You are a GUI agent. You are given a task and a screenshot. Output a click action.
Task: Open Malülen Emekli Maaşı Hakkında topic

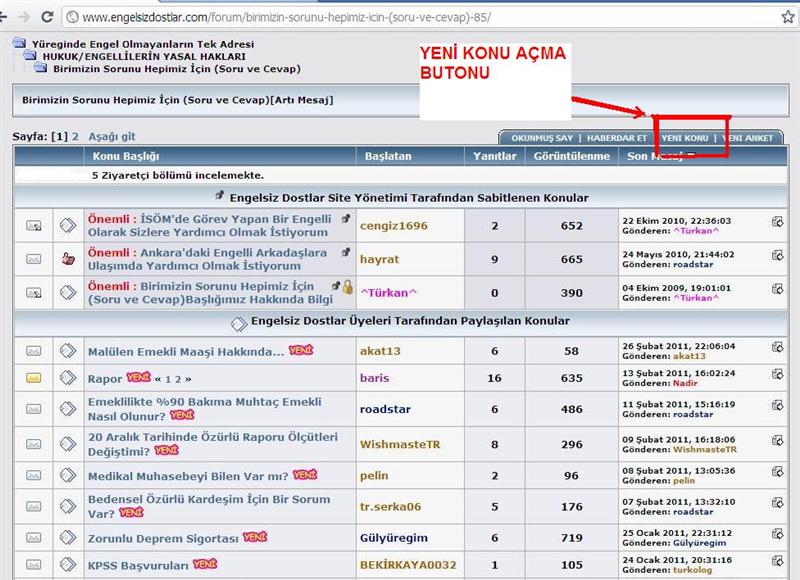[186, 351]
